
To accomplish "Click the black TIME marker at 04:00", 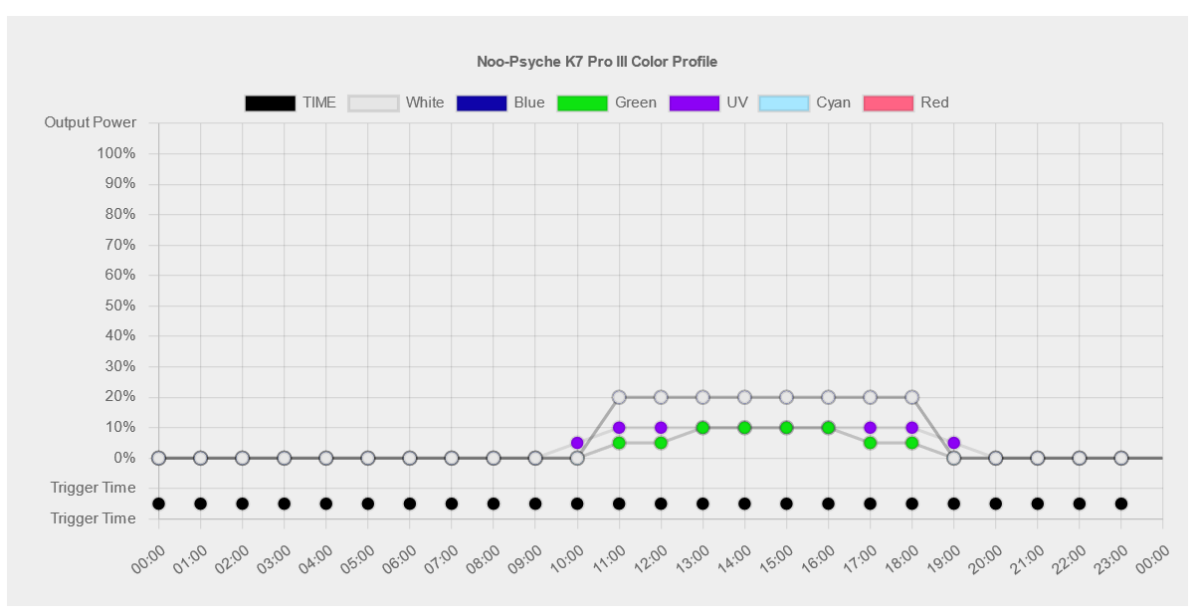I will [x=326, y=504].
